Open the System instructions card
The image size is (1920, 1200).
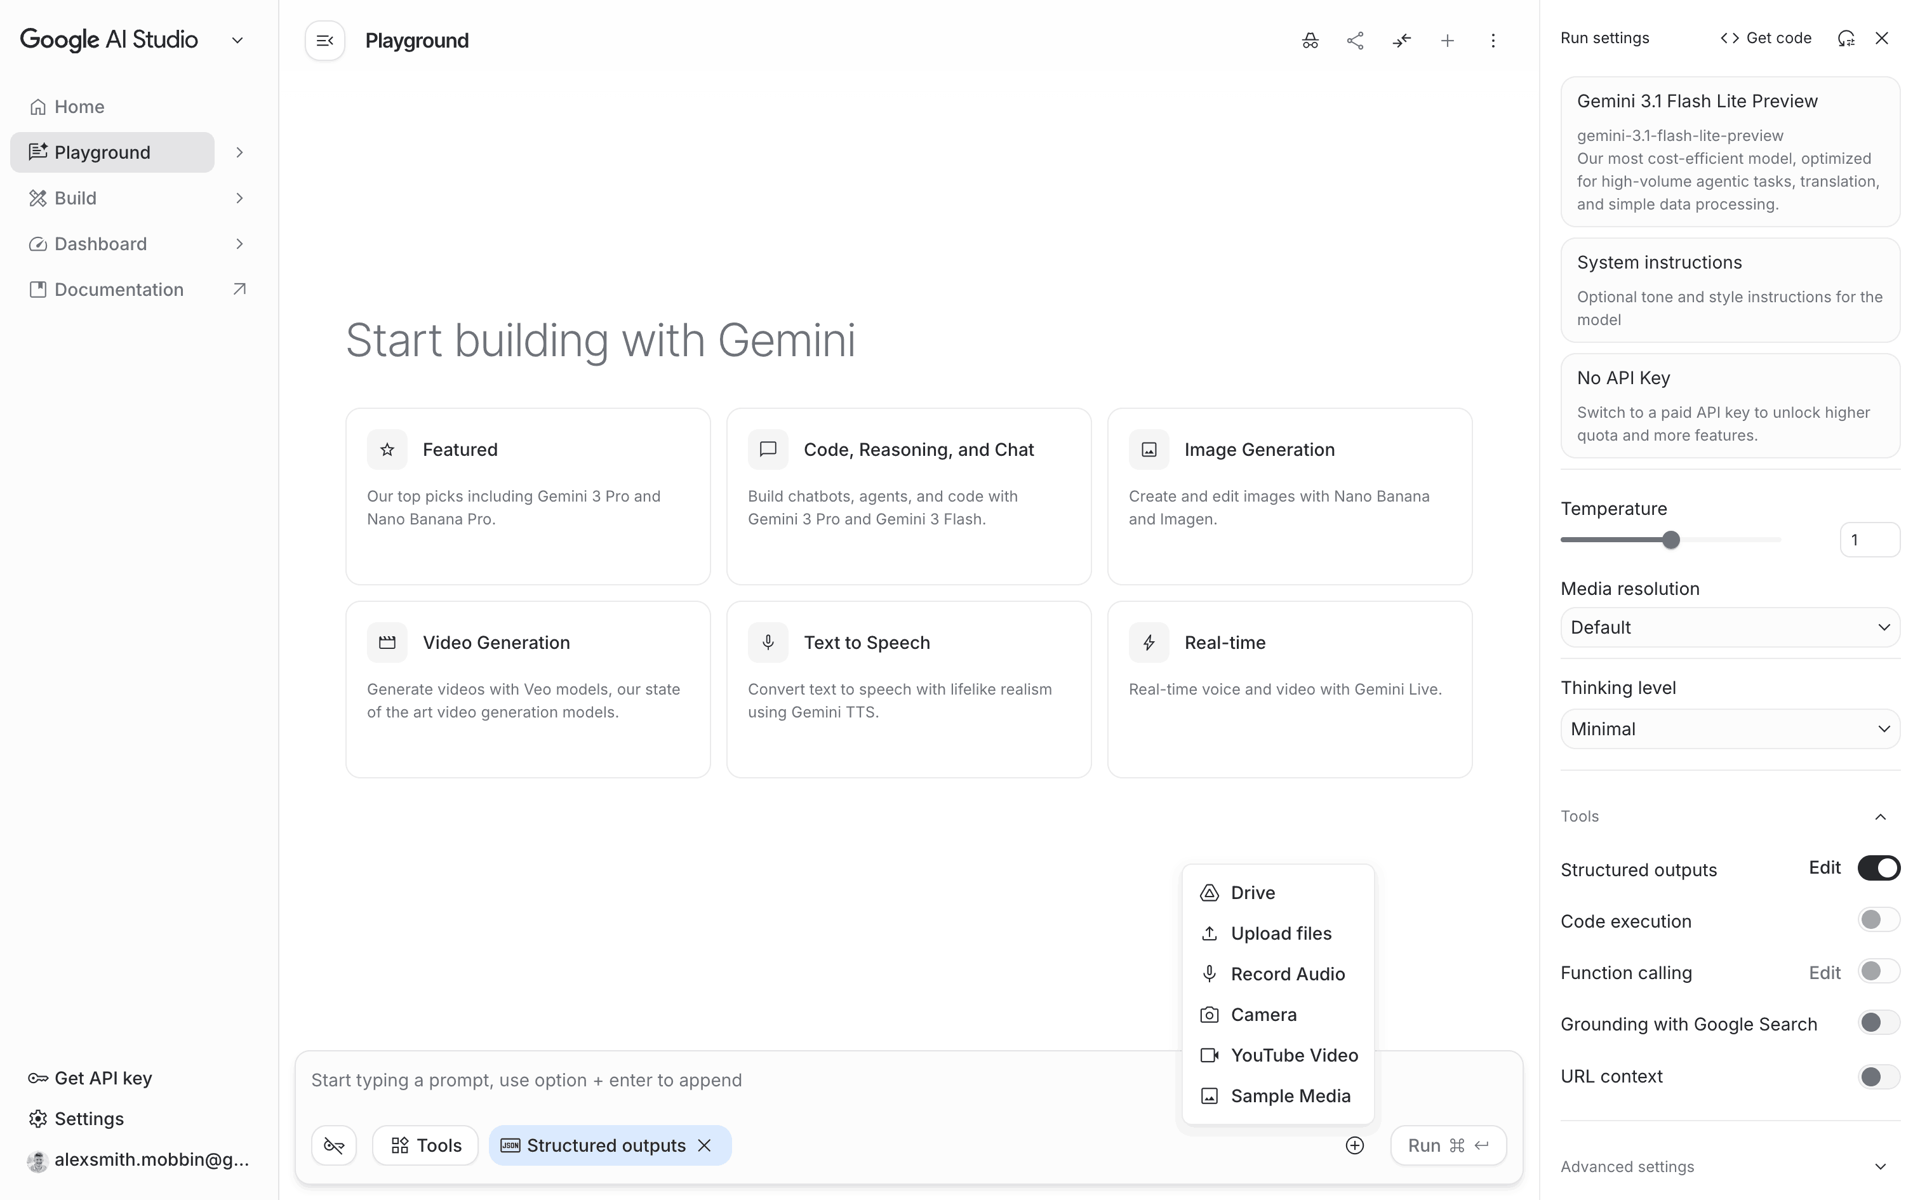1730,290
